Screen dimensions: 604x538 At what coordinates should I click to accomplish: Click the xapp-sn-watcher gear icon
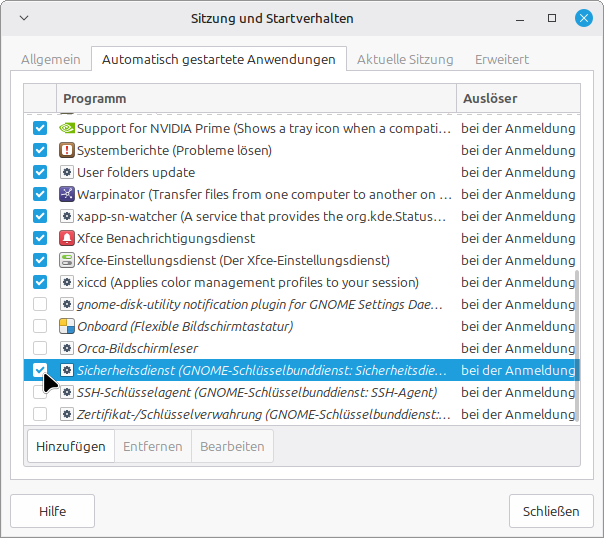(x=67, y=216)
